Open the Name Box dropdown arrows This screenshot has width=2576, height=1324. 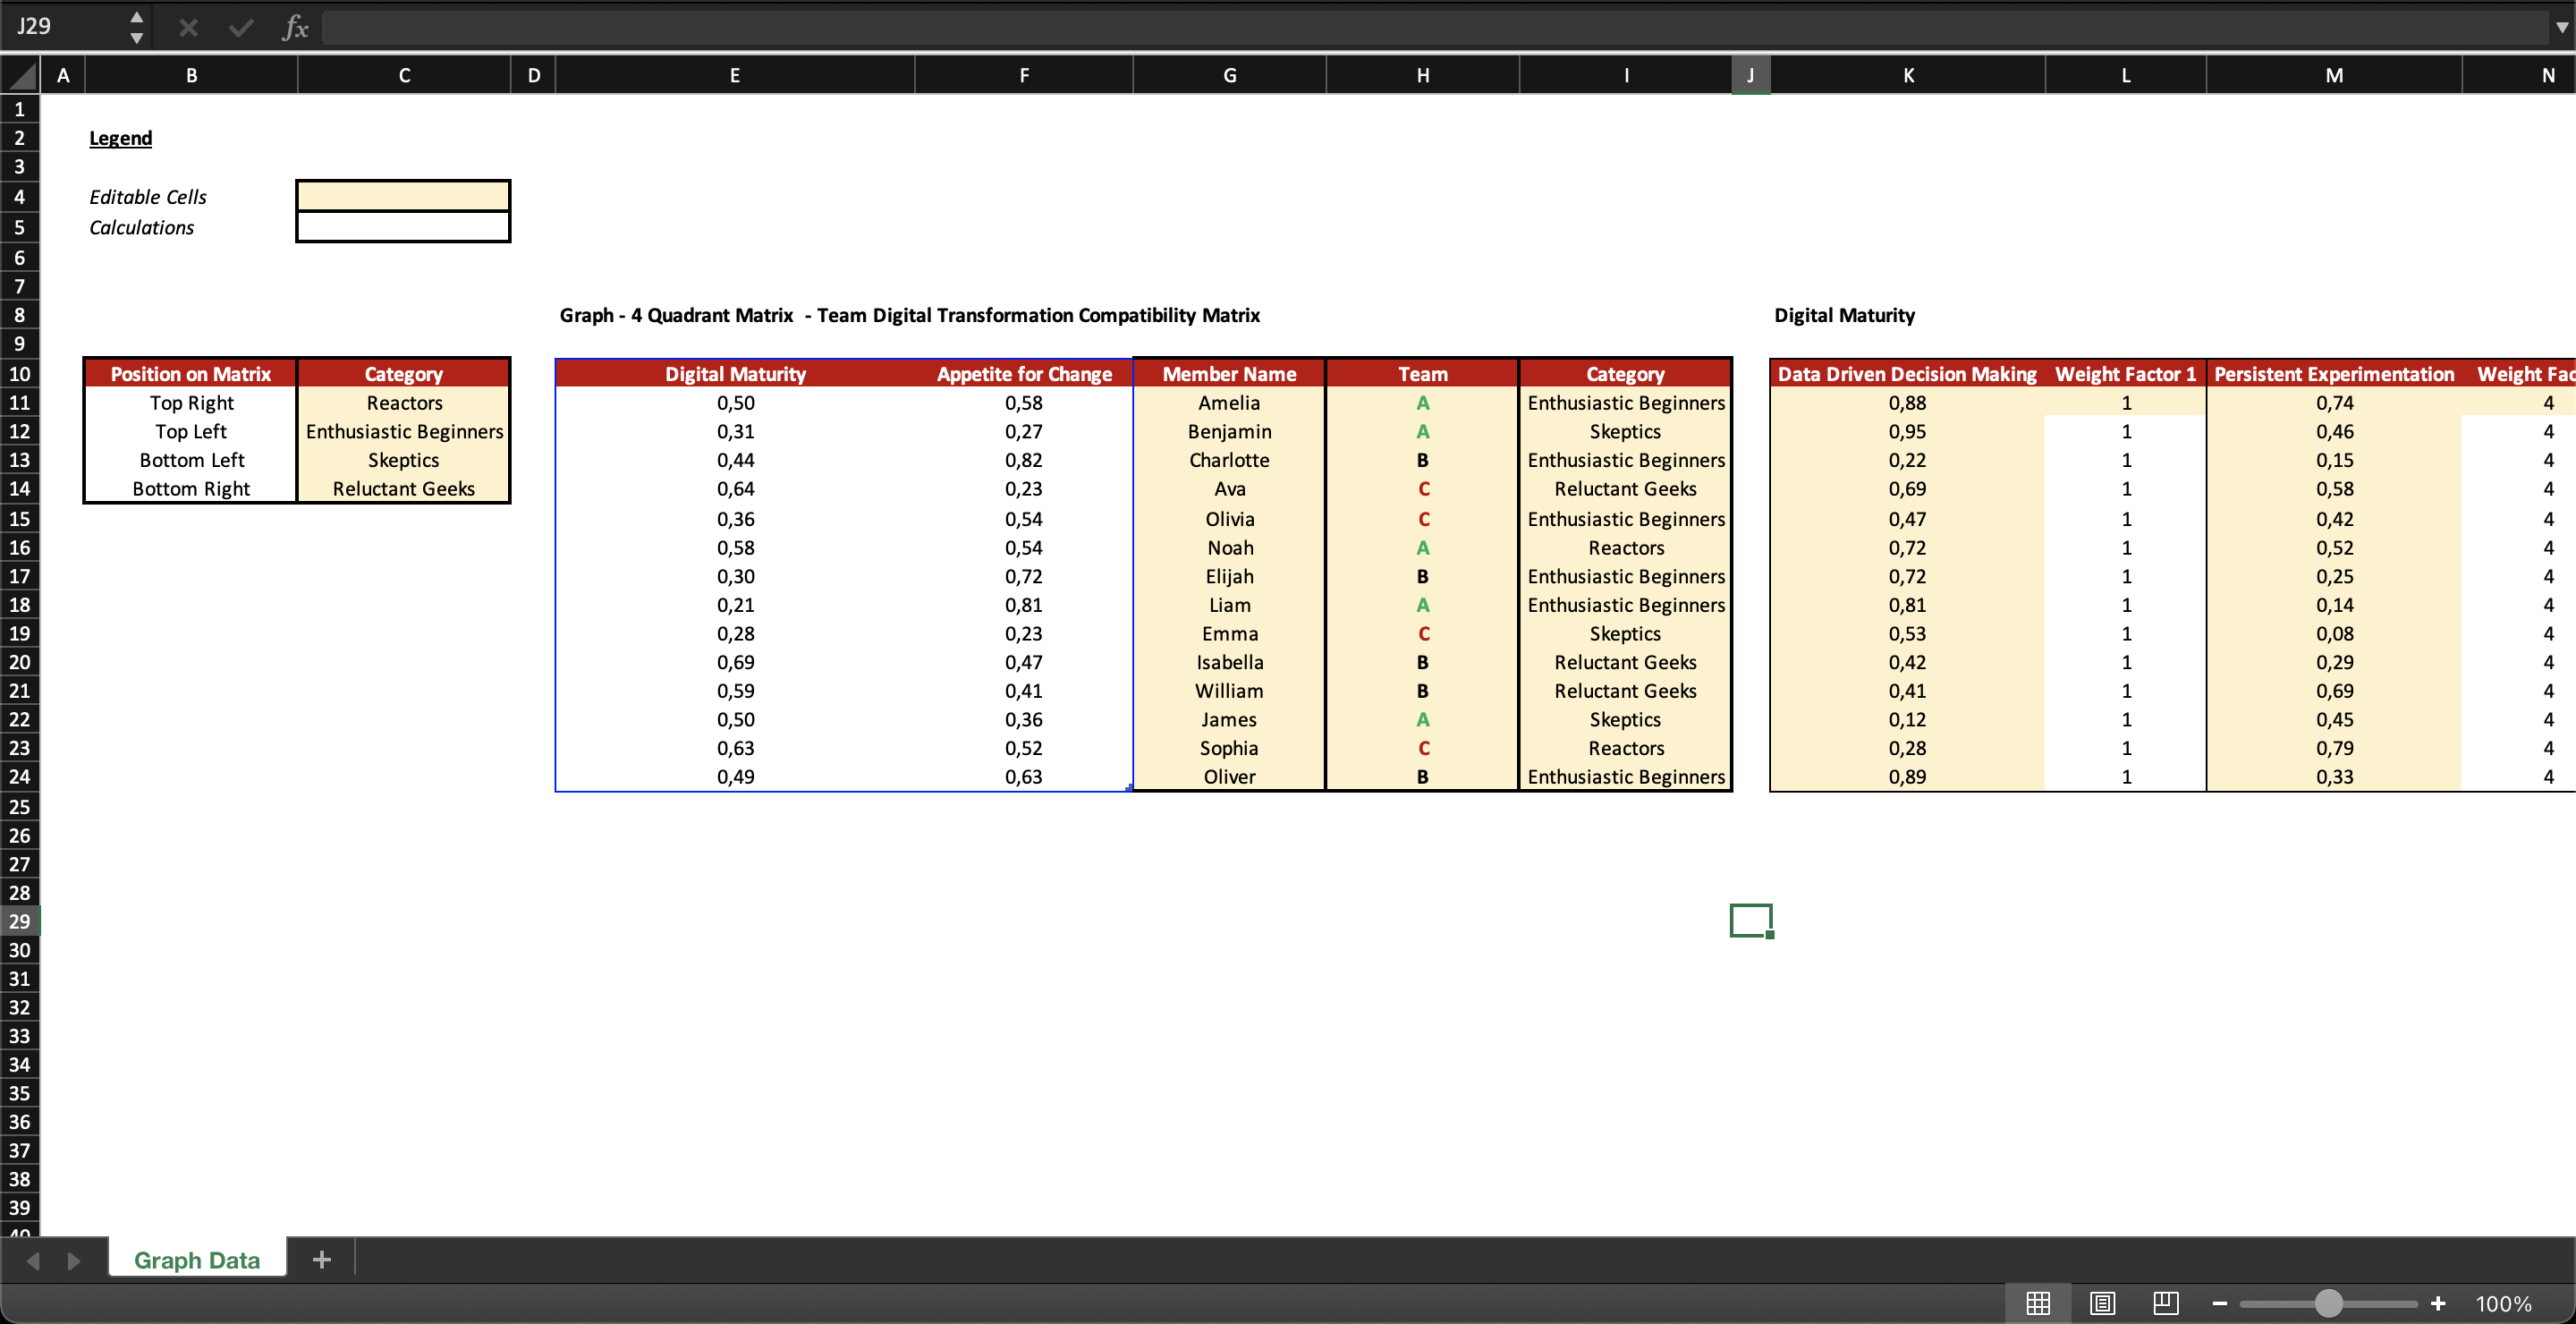tap(137, 27)
